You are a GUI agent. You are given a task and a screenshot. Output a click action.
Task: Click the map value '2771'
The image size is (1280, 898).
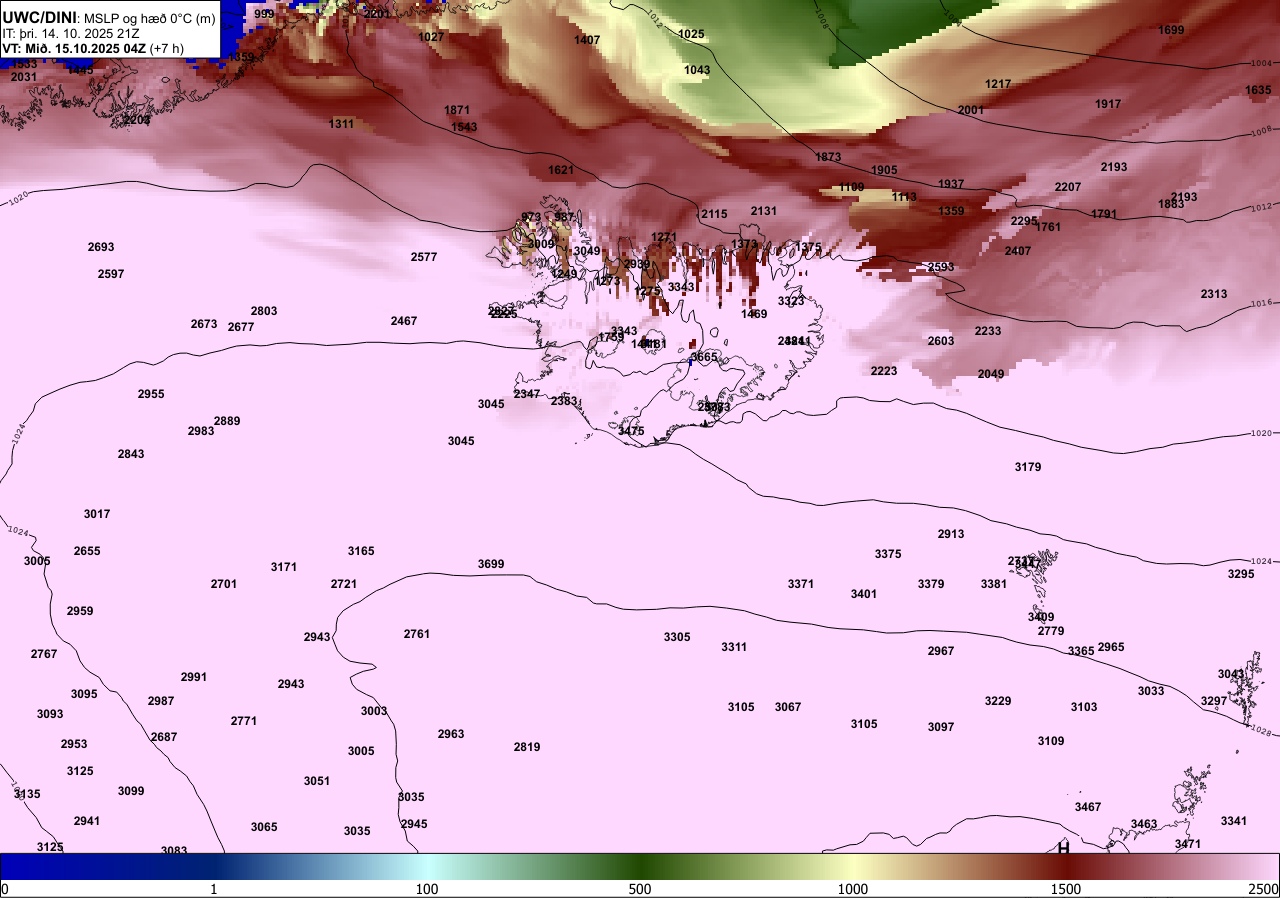(x=244, y=721)
